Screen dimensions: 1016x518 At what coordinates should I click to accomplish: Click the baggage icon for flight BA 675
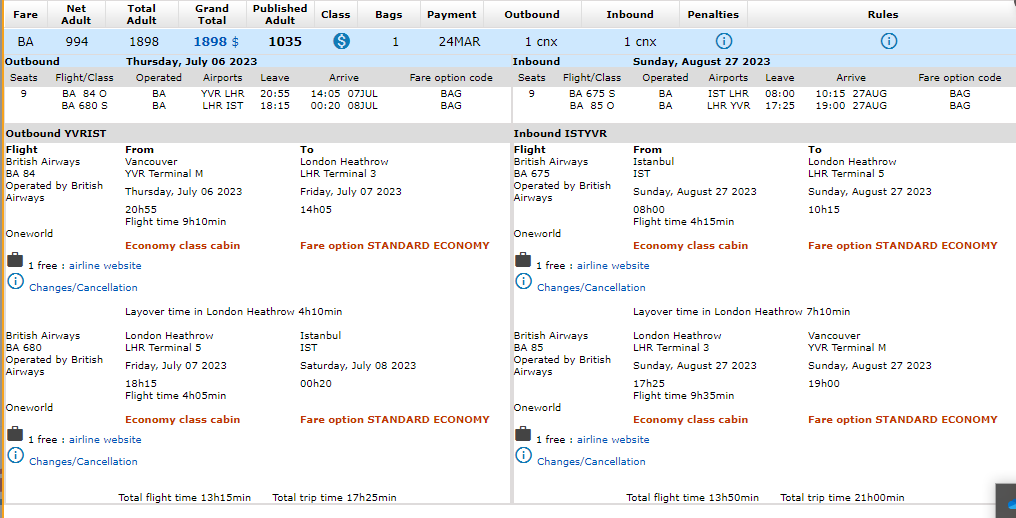523,261
